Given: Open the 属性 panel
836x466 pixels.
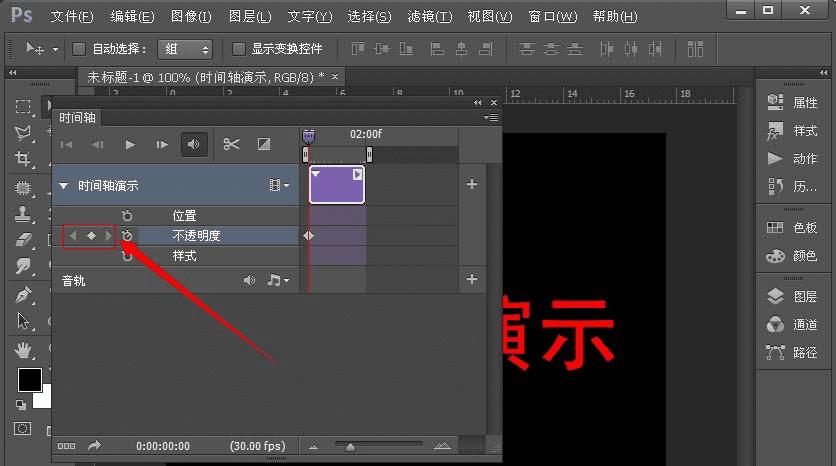Looking at the screenshot, I should click(793, 102).
